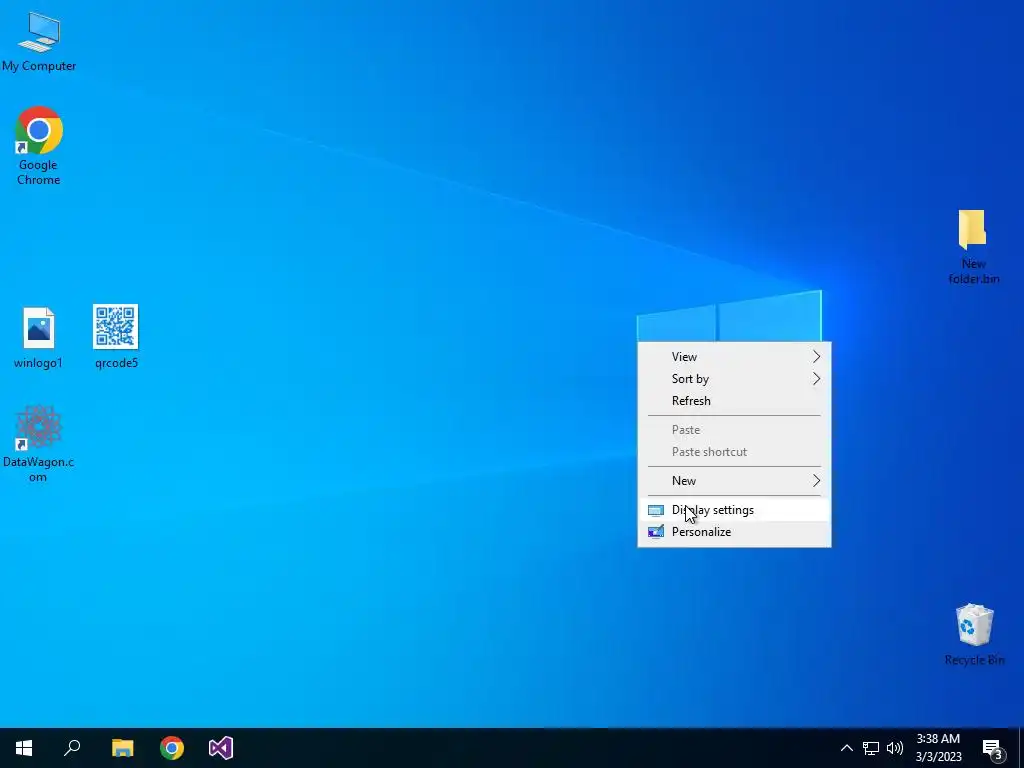The width and height of the screenshot is (1024, 768).
Task: Click the Show desktop strip after notifications
Action: [x=1021, y=748]
